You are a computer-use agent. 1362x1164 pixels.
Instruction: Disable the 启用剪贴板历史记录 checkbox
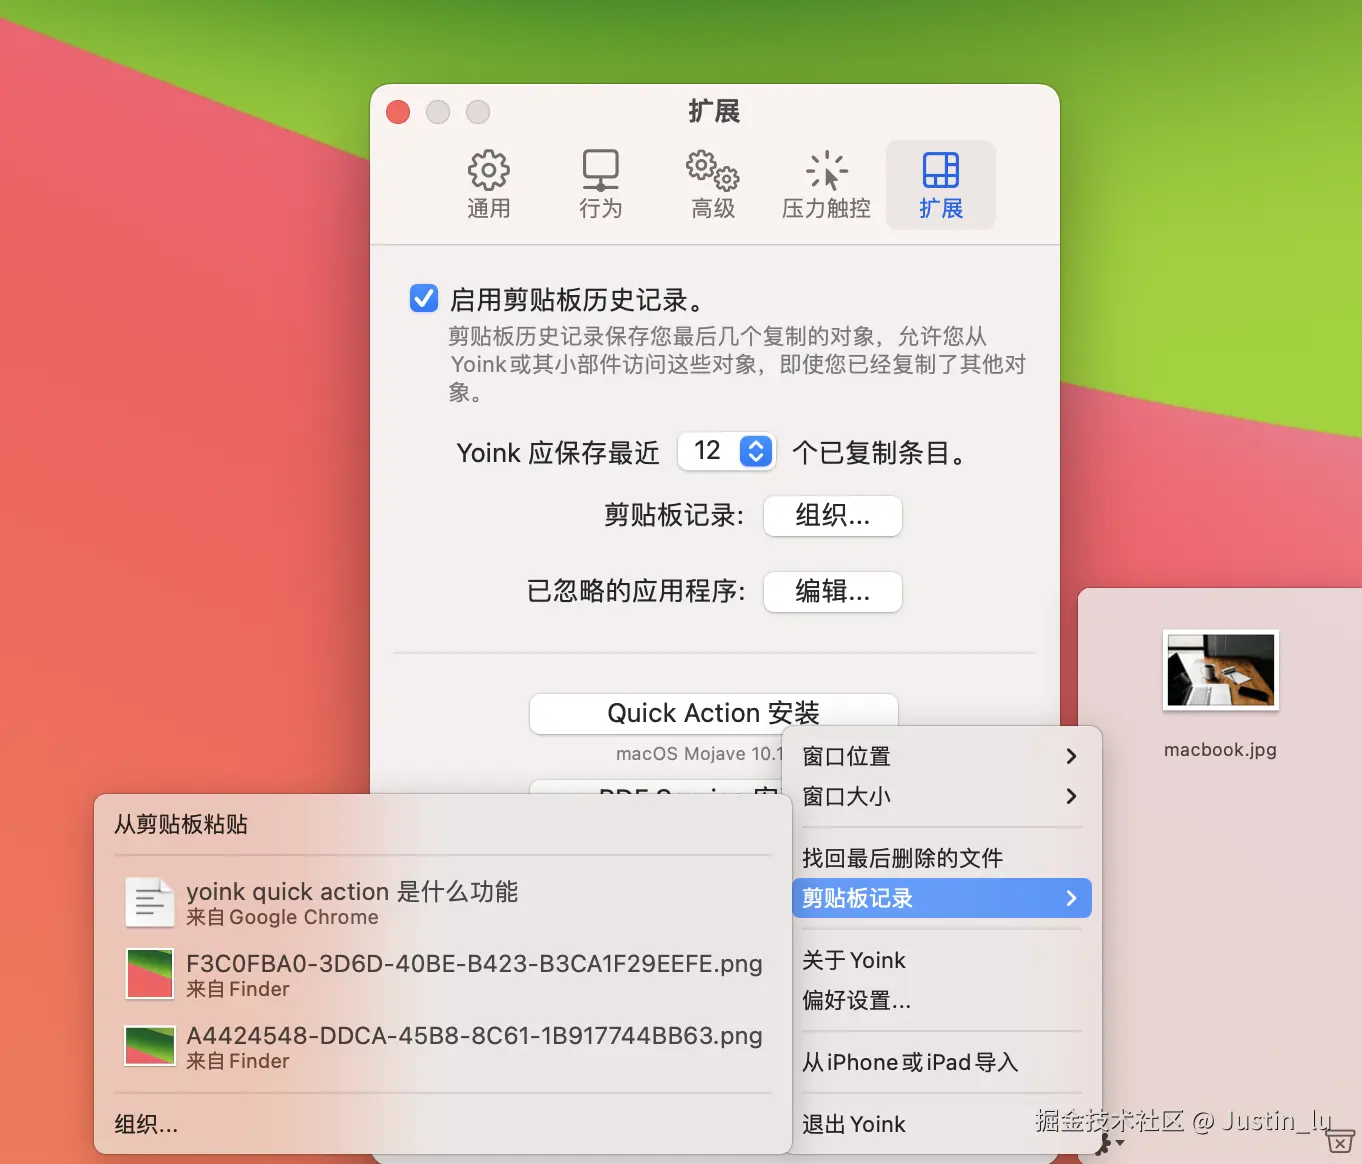(x=424, y=298)
